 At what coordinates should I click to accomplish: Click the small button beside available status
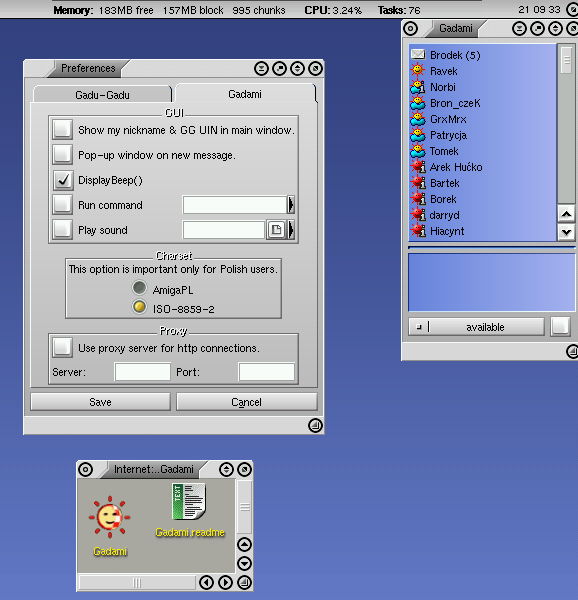[x=560, y=327]
